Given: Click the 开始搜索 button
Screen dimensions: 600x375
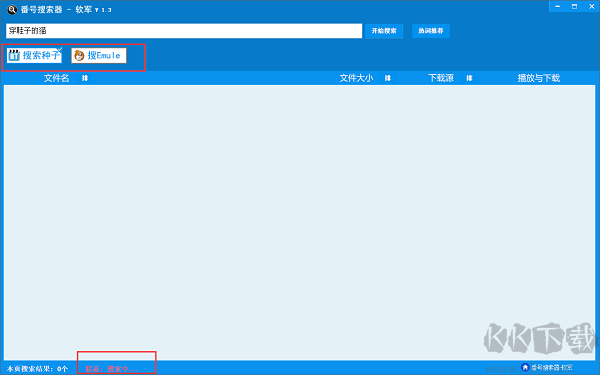Looking at the screenshot, I should (x=384, y=31).
